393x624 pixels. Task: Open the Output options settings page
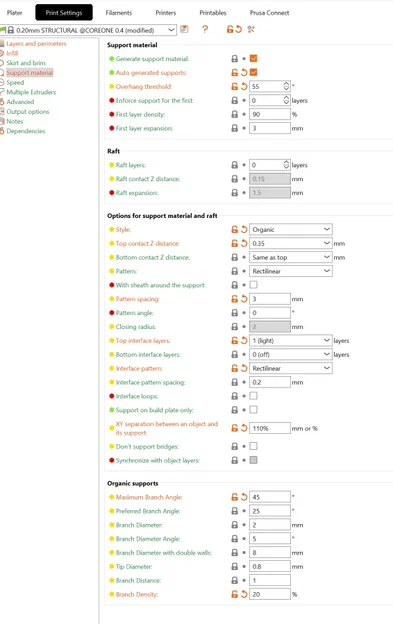pos(28,111)
